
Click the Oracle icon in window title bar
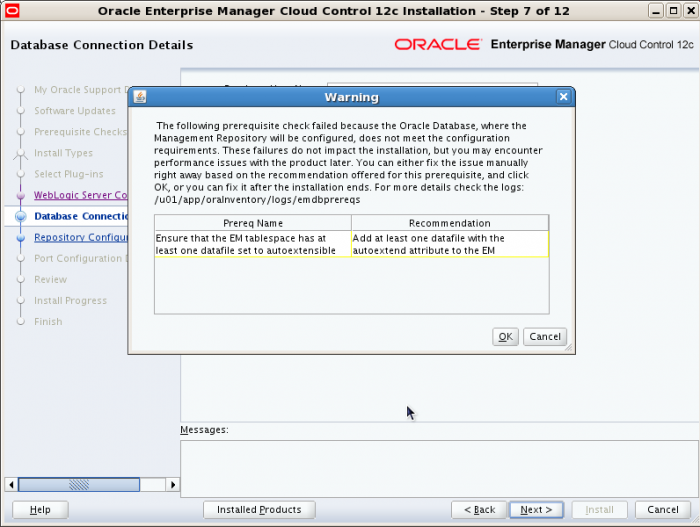pos(12,10)
